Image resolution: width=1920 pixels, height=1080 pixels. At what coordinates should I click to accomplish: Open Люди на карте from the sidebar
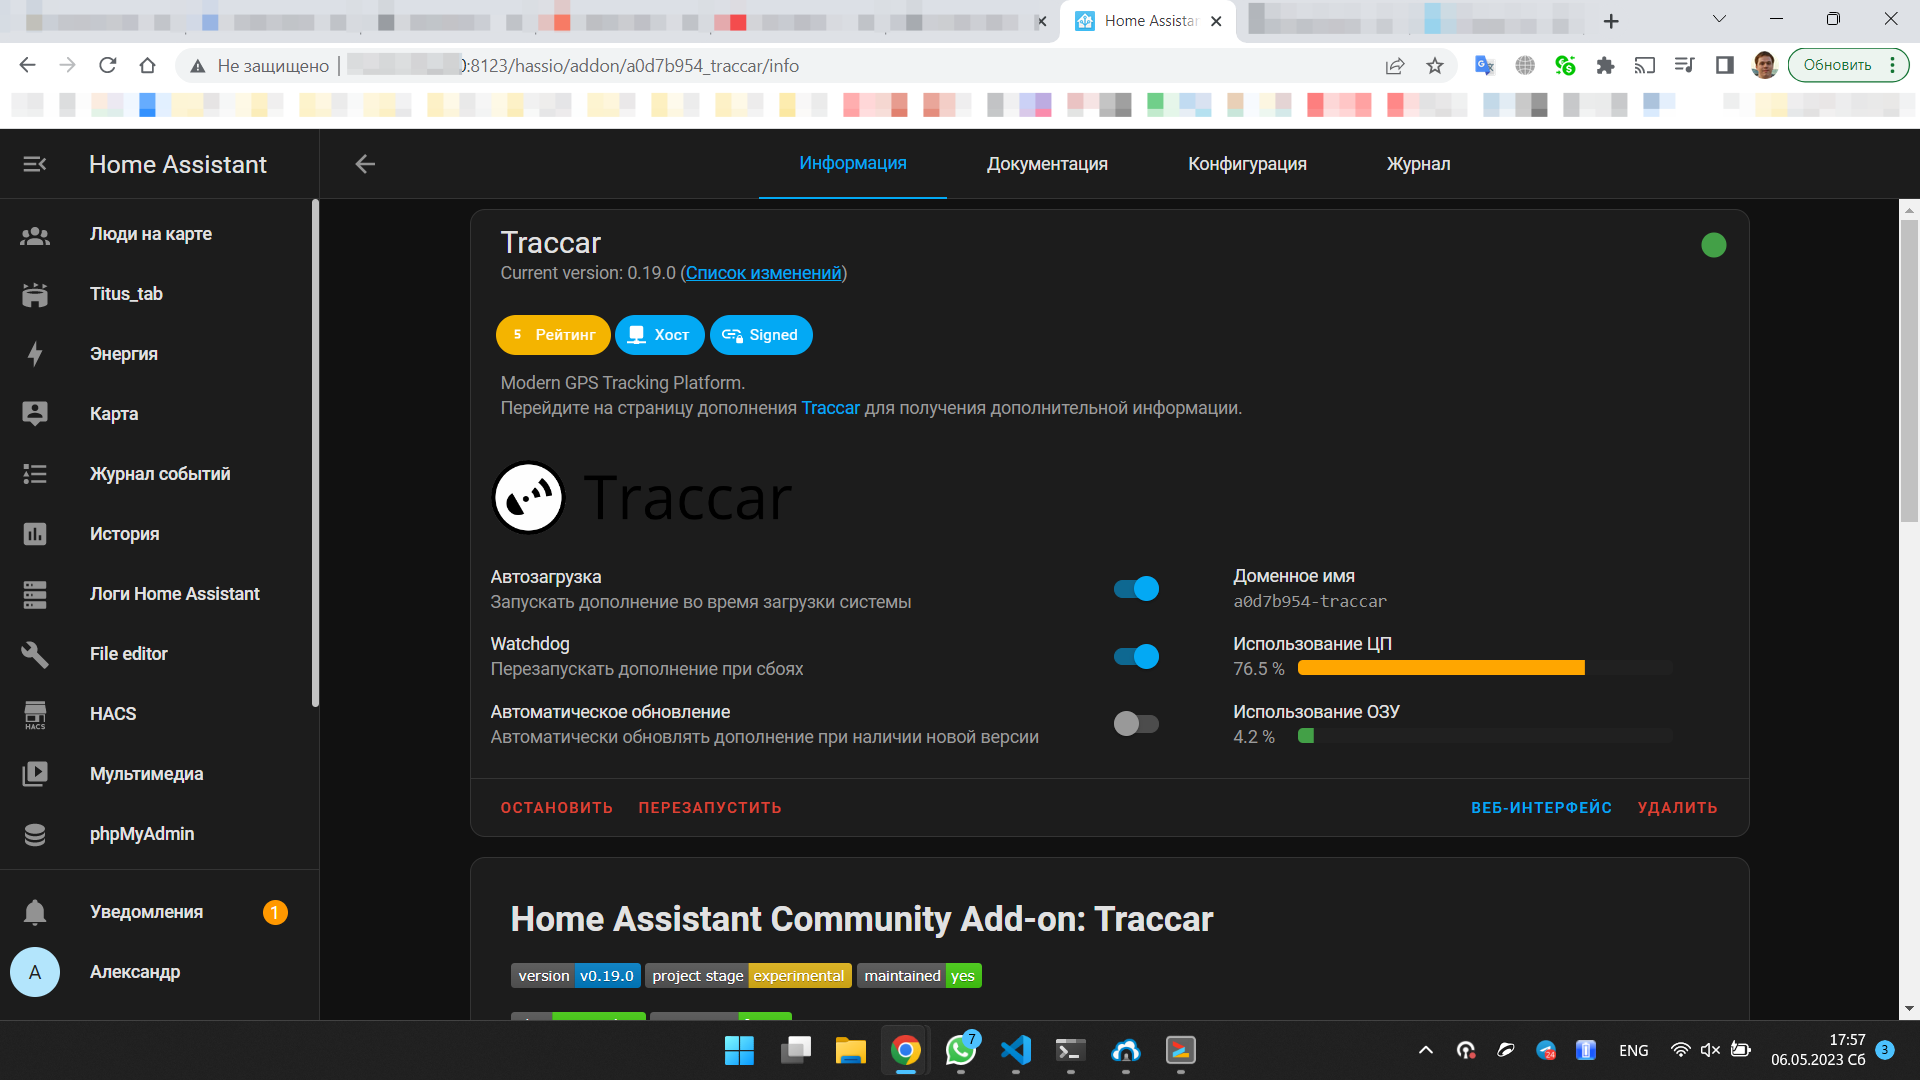click(x=150, y=234)
